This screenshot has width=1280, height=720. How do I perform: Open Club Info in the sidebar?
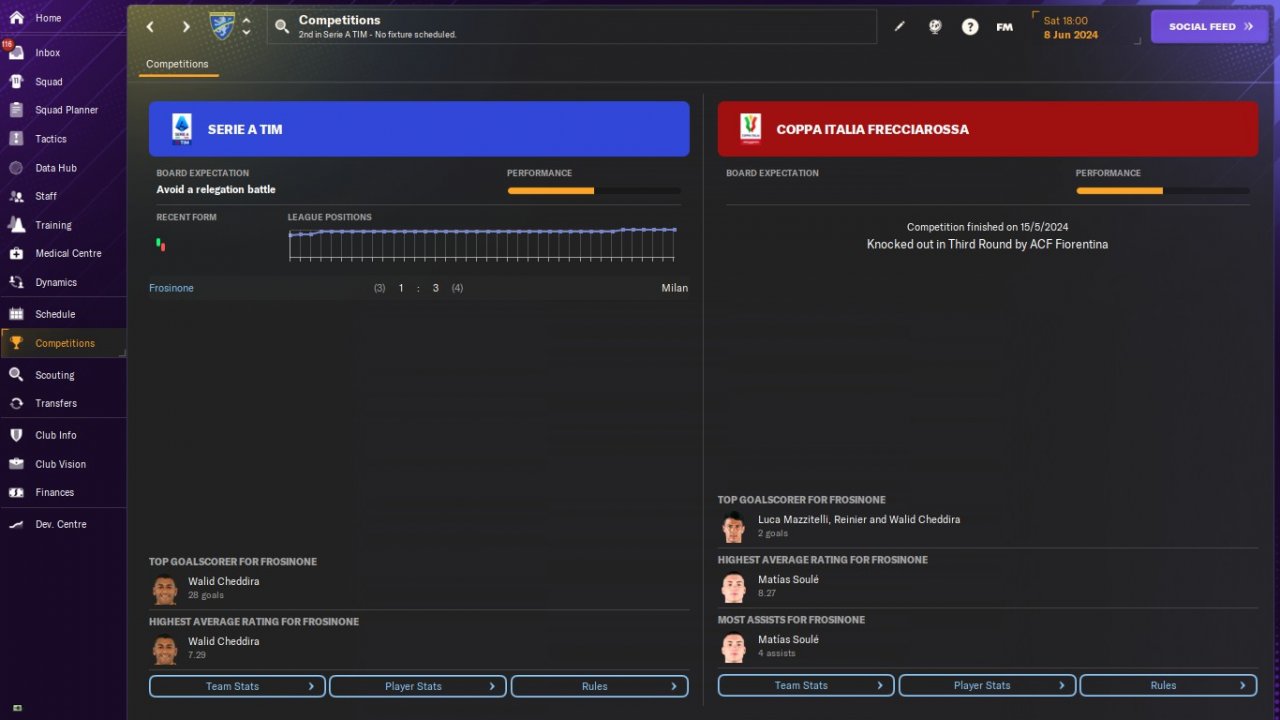[x=63, y=435]
